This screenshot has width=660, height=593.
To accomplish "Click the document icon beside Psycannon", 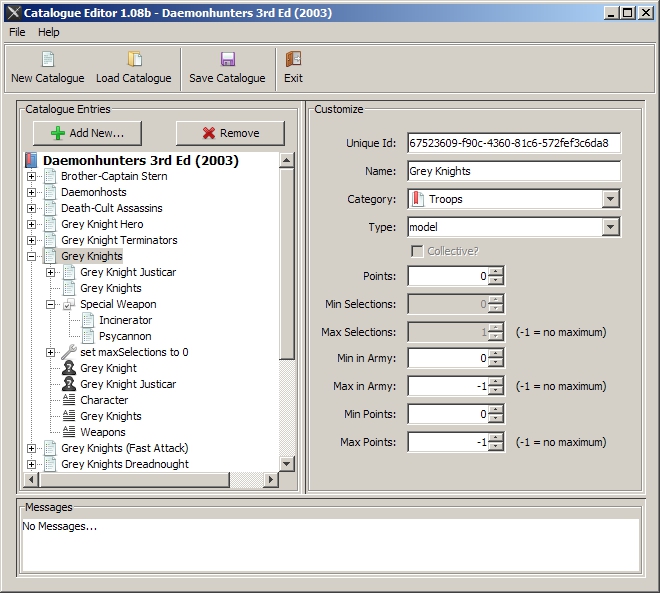I will pos(88,336).
